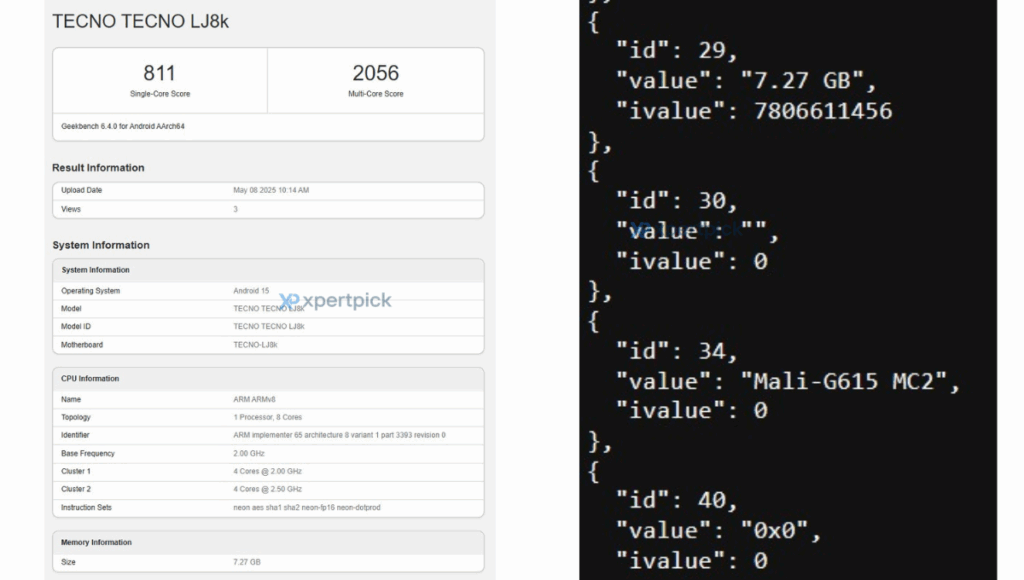The height and width of the screenshot is (580, 1024).
Task: Select the "Mali-G615 MC2" JSON value
Action: pos(843,381)
